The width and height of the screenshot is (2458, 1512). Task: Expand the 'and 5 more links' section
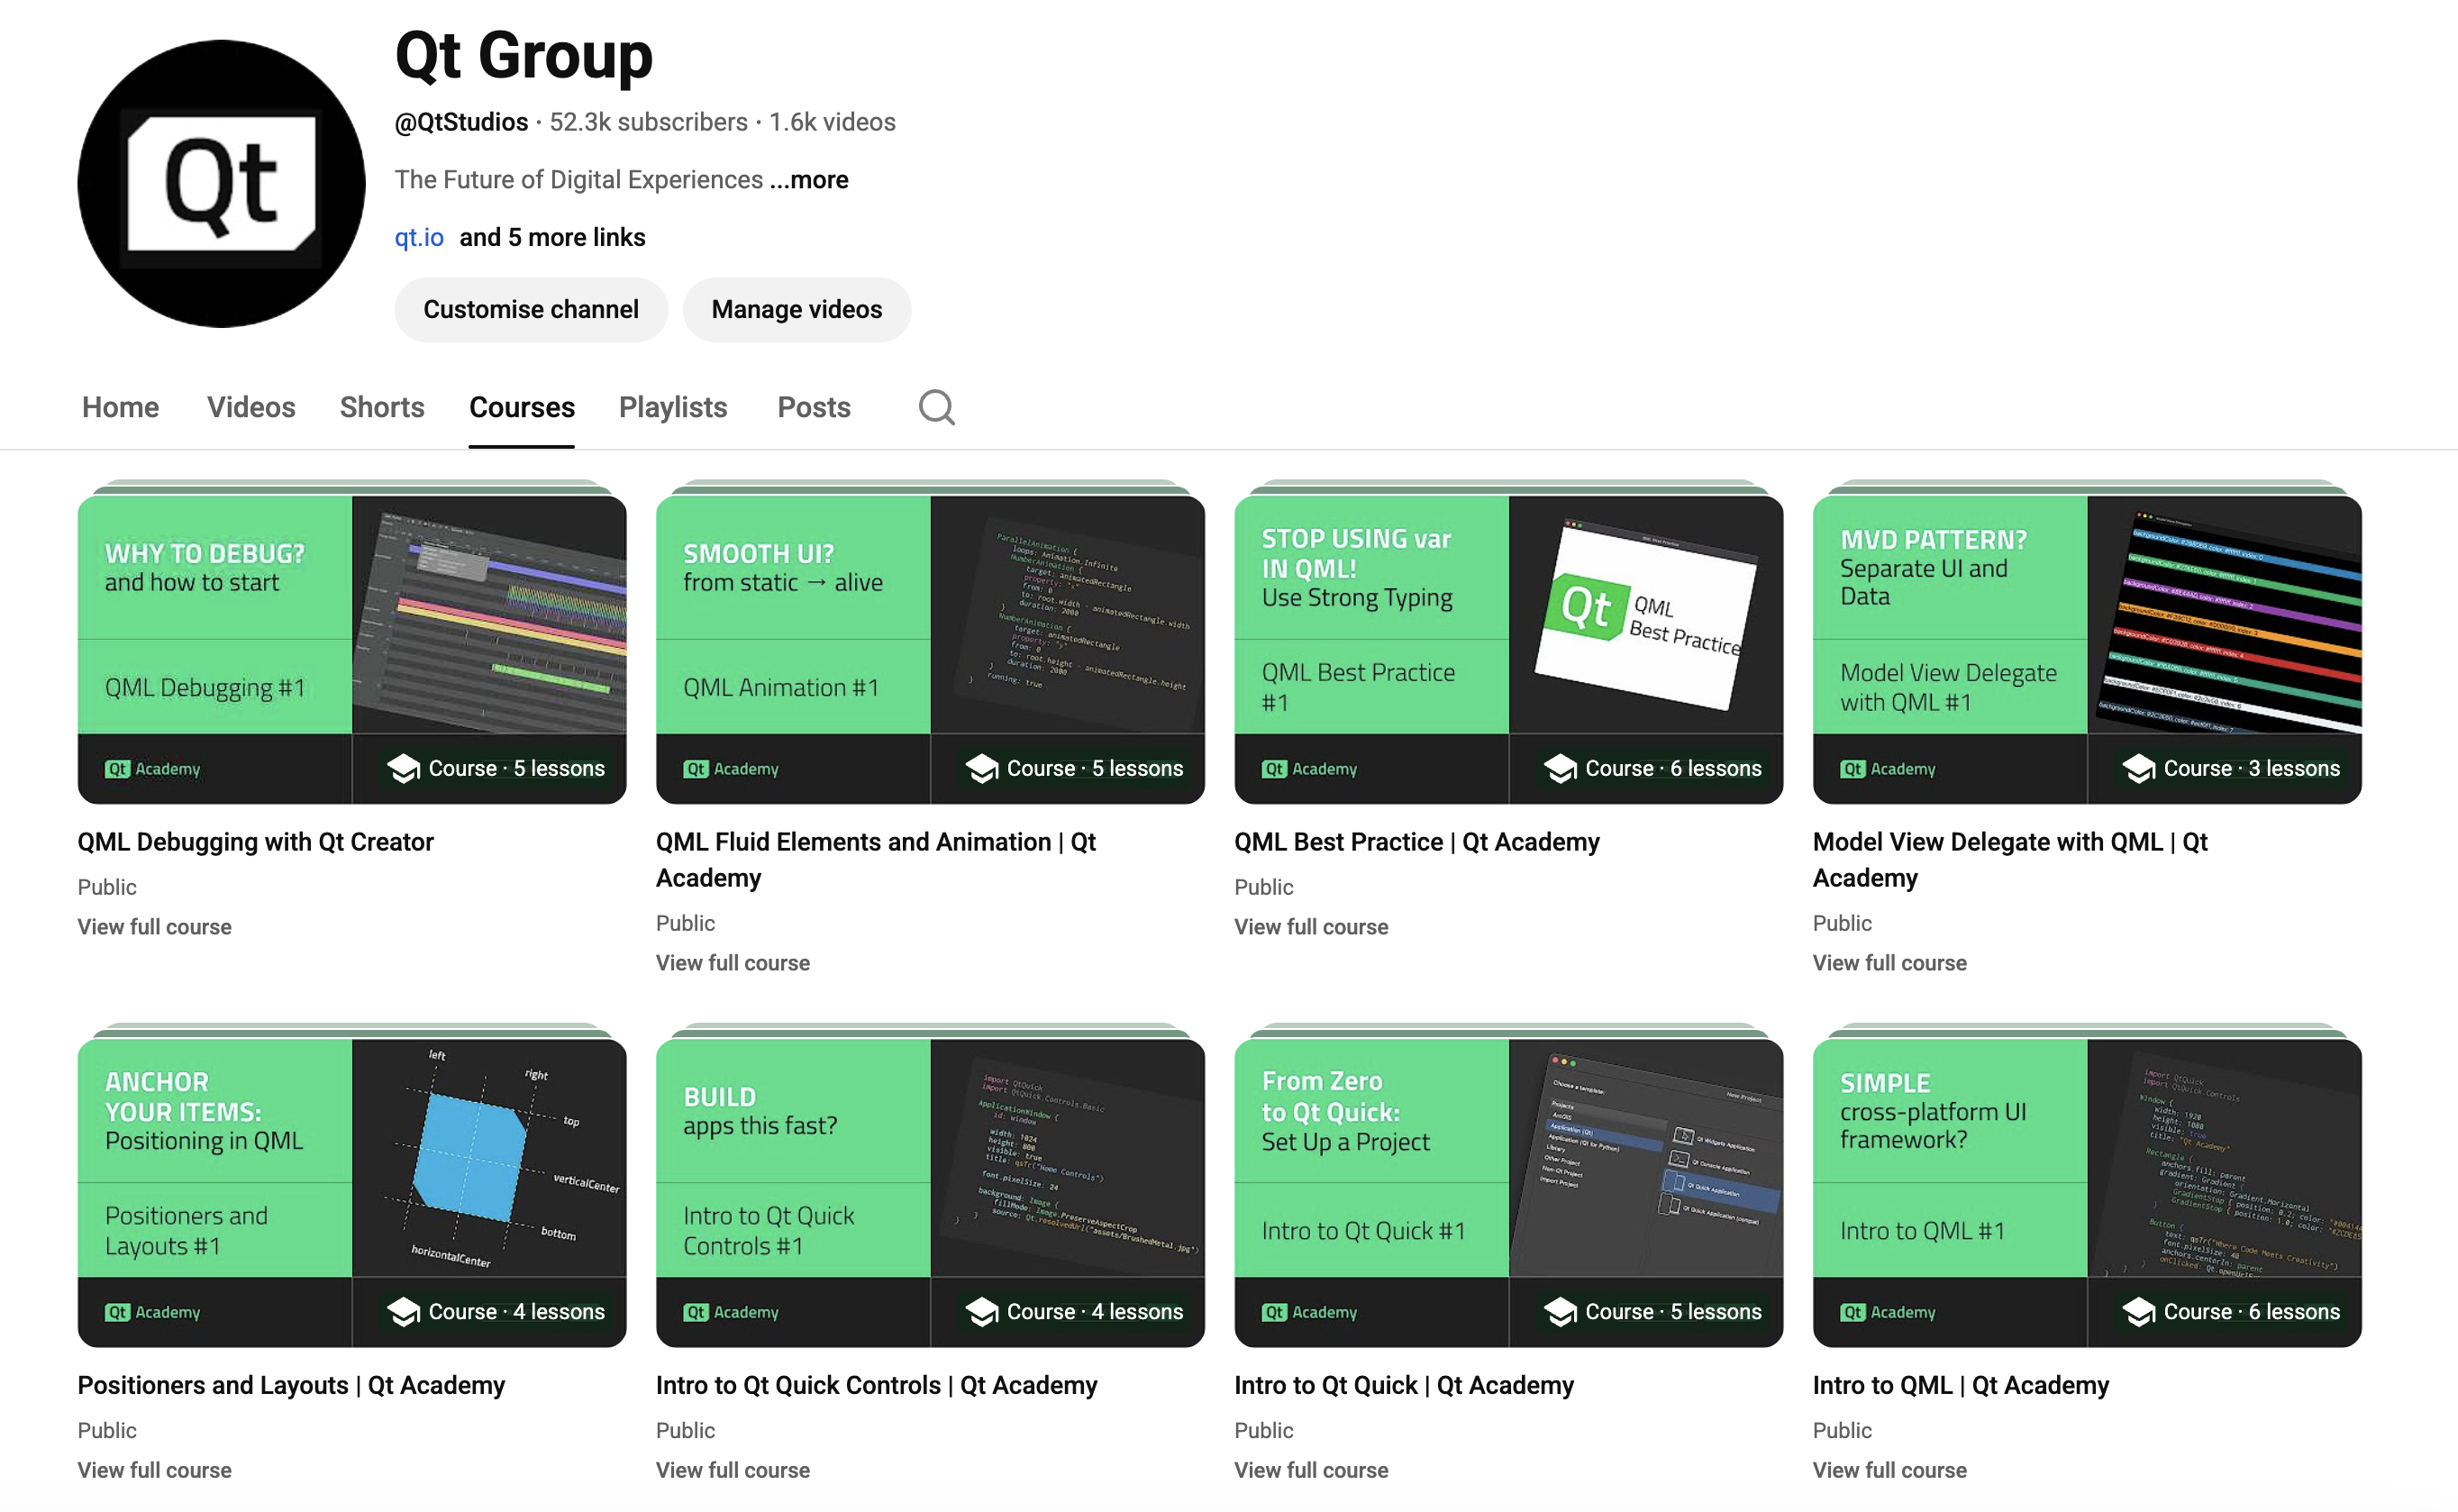pyautogui.click(x=551, y=237)
